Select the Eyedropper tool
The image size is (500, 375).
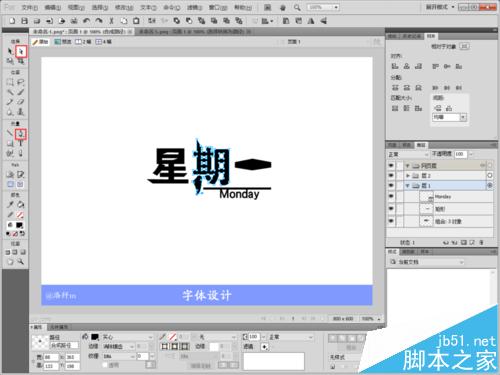pos(10,205)
